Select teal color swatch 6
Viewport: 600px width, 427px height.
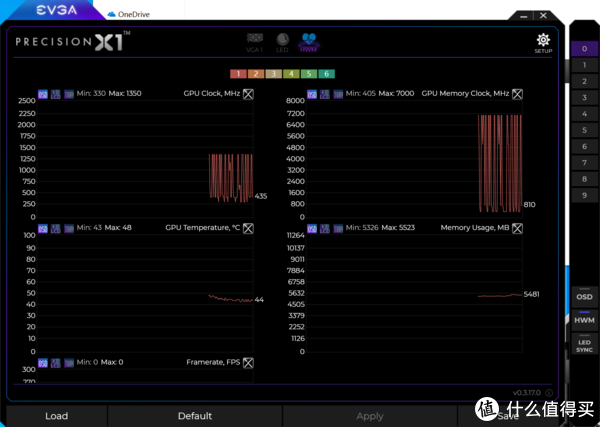326,74
